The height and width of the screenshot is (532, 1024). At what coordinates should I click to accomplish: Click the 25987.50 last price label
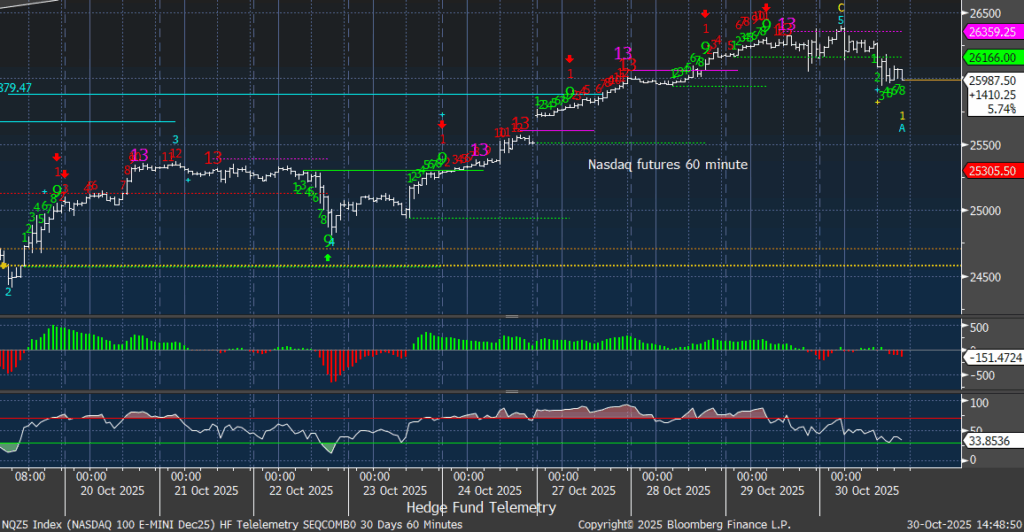991,80
